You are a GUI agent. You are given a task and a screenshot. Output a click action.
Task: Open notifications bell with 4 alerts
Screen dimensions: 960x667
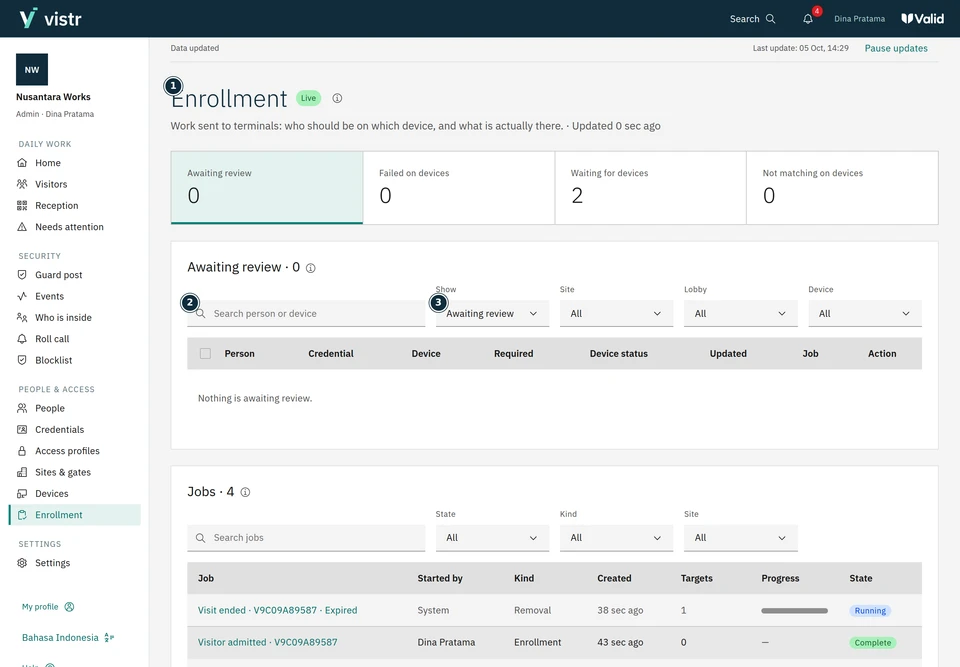(x=808, y=19)
